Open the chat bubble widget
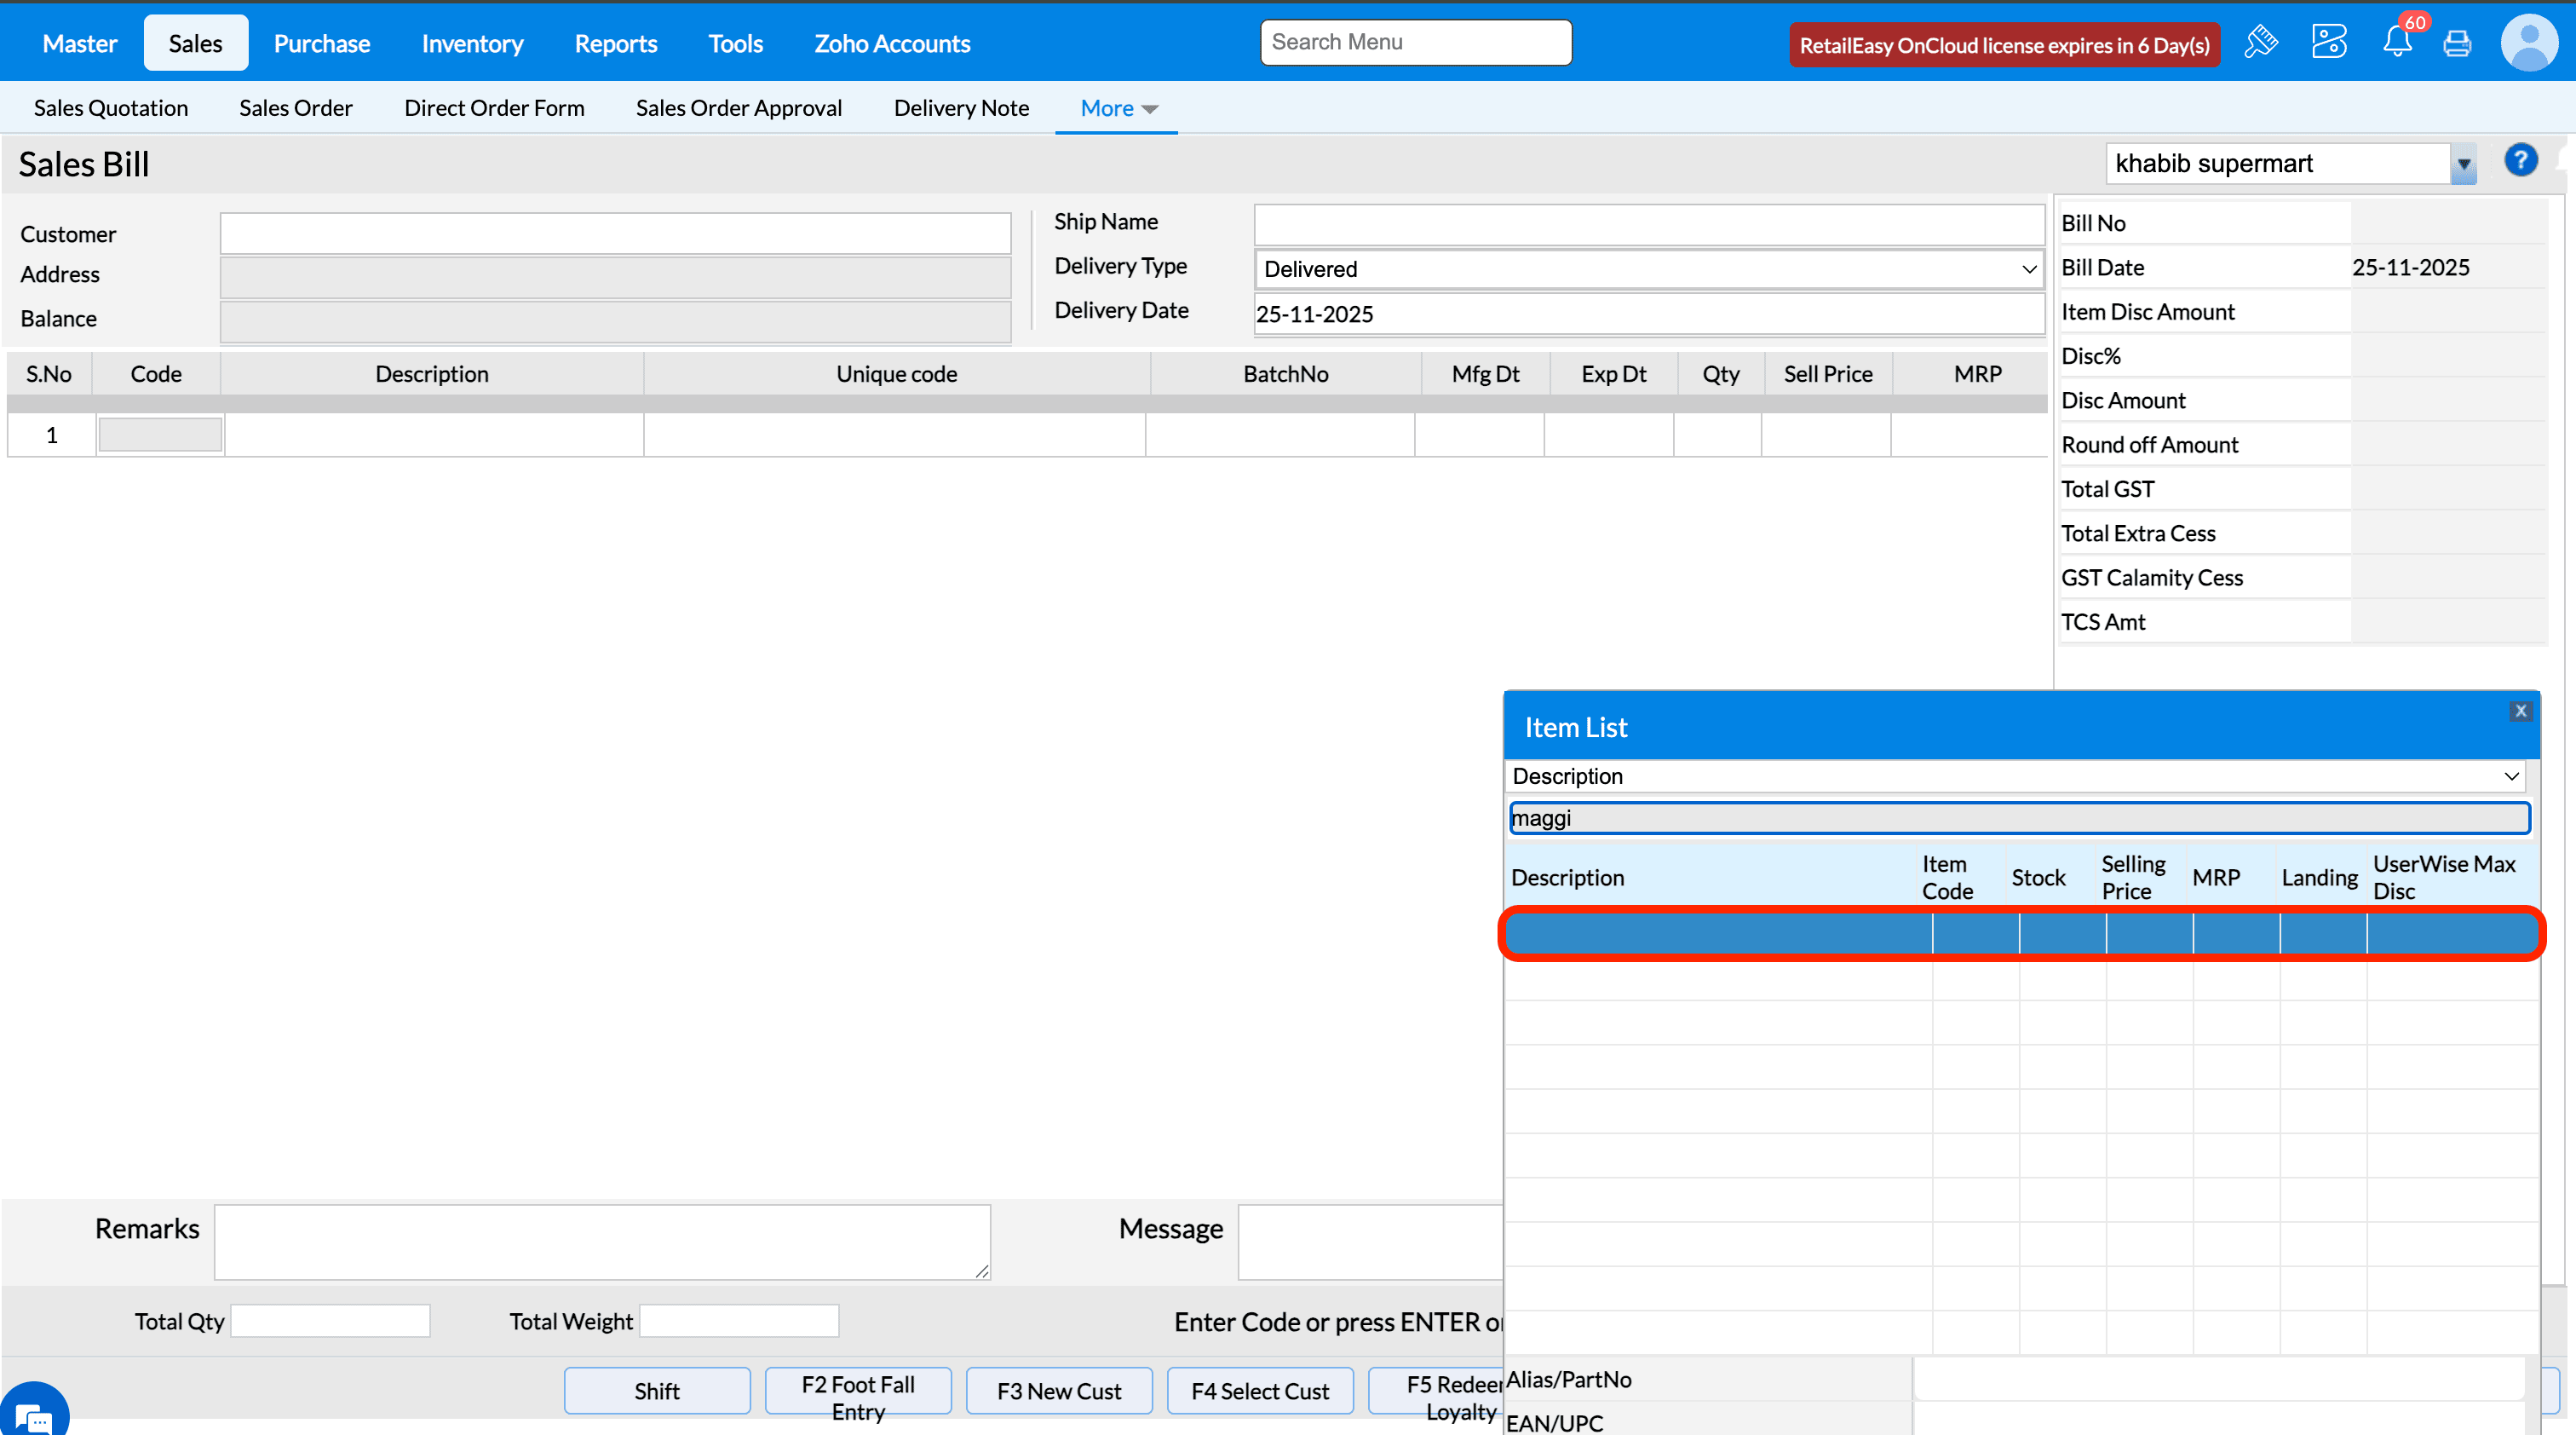The image size is (2576, 1435). [x=32, y=1415]
